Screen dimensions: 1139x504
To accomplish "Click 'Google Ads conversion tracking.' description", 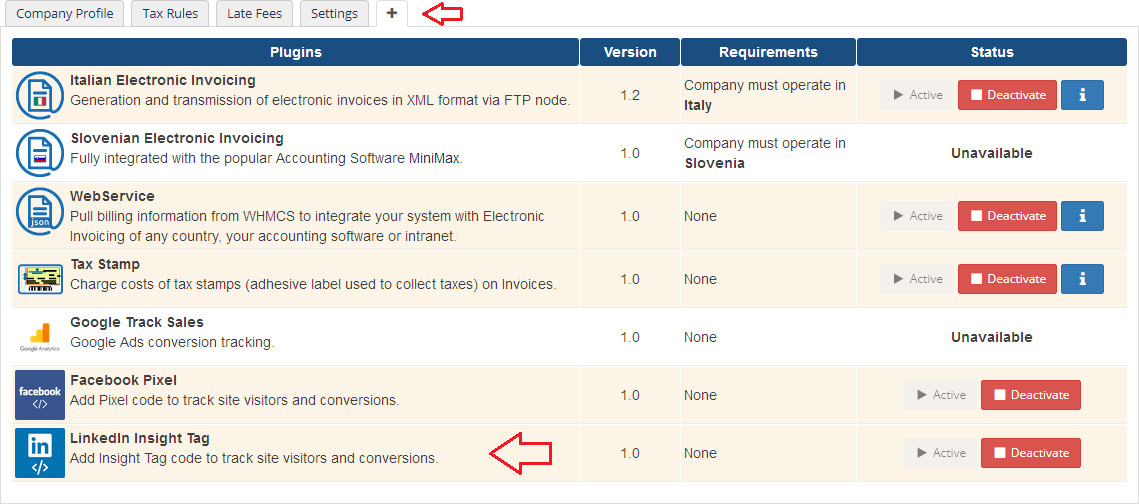I will [x=172, y=343].
